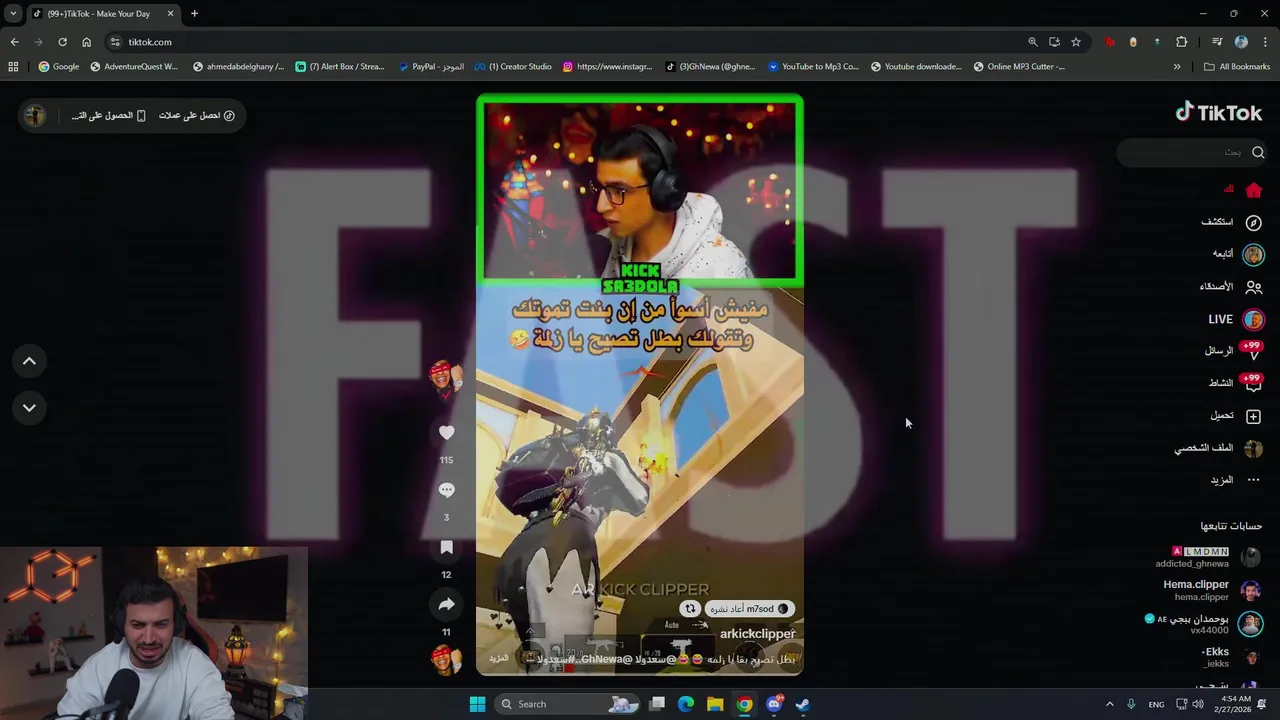Open Messages with 99+ badge
The image size is (1280, 720).
1234,351
